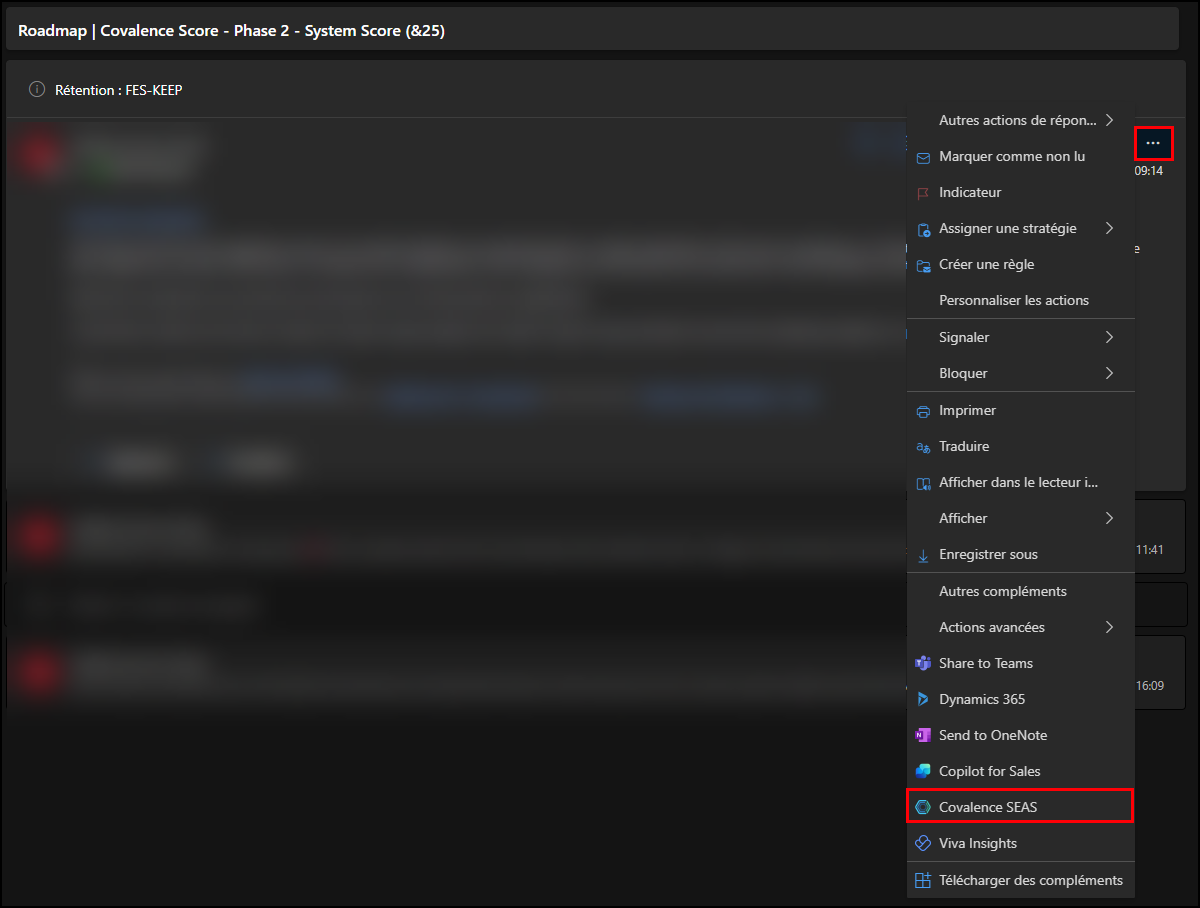Click the 11:41 message timestamp

(x=1150, y=550)
